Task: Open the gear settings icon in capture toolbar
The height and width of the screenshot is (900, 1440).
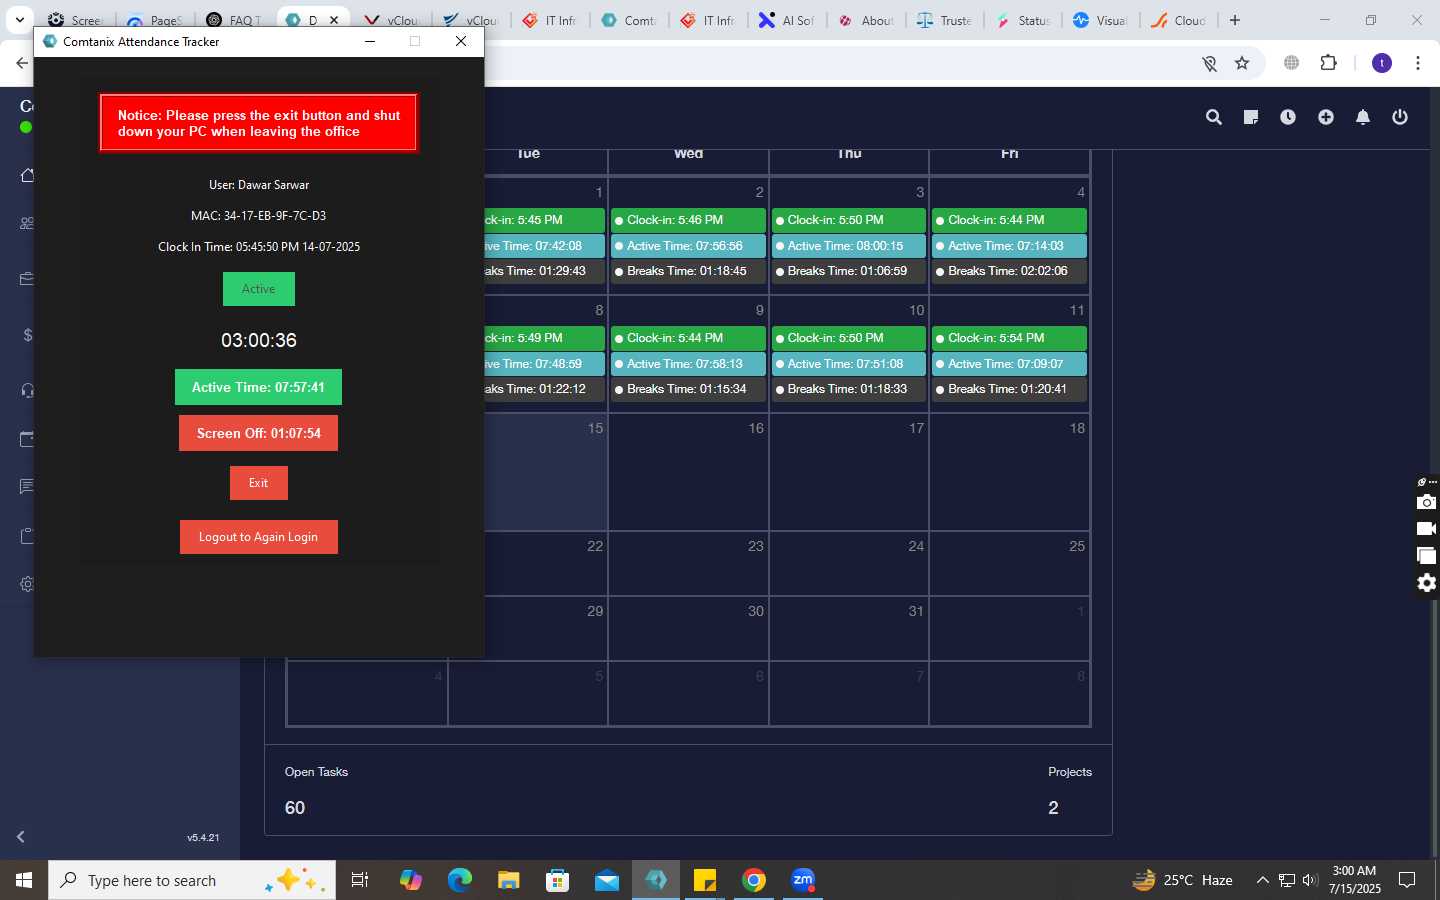Action: click(1427, 583)
